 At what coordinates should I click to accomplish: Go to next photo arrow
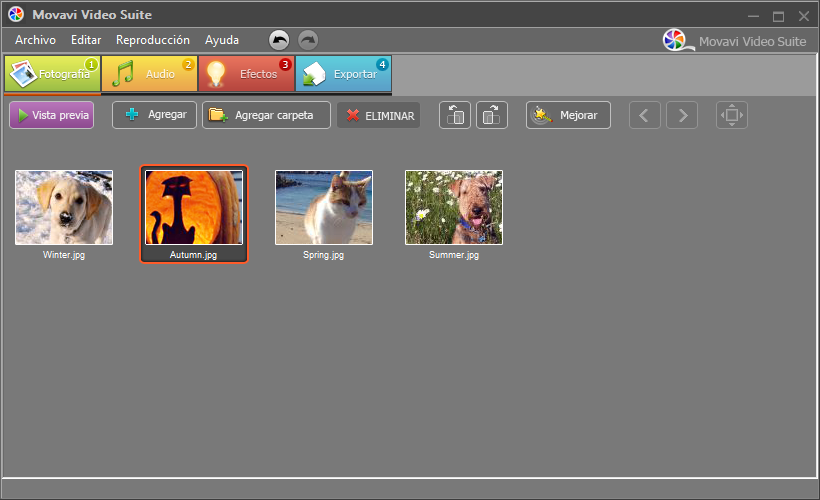point(682,115)
